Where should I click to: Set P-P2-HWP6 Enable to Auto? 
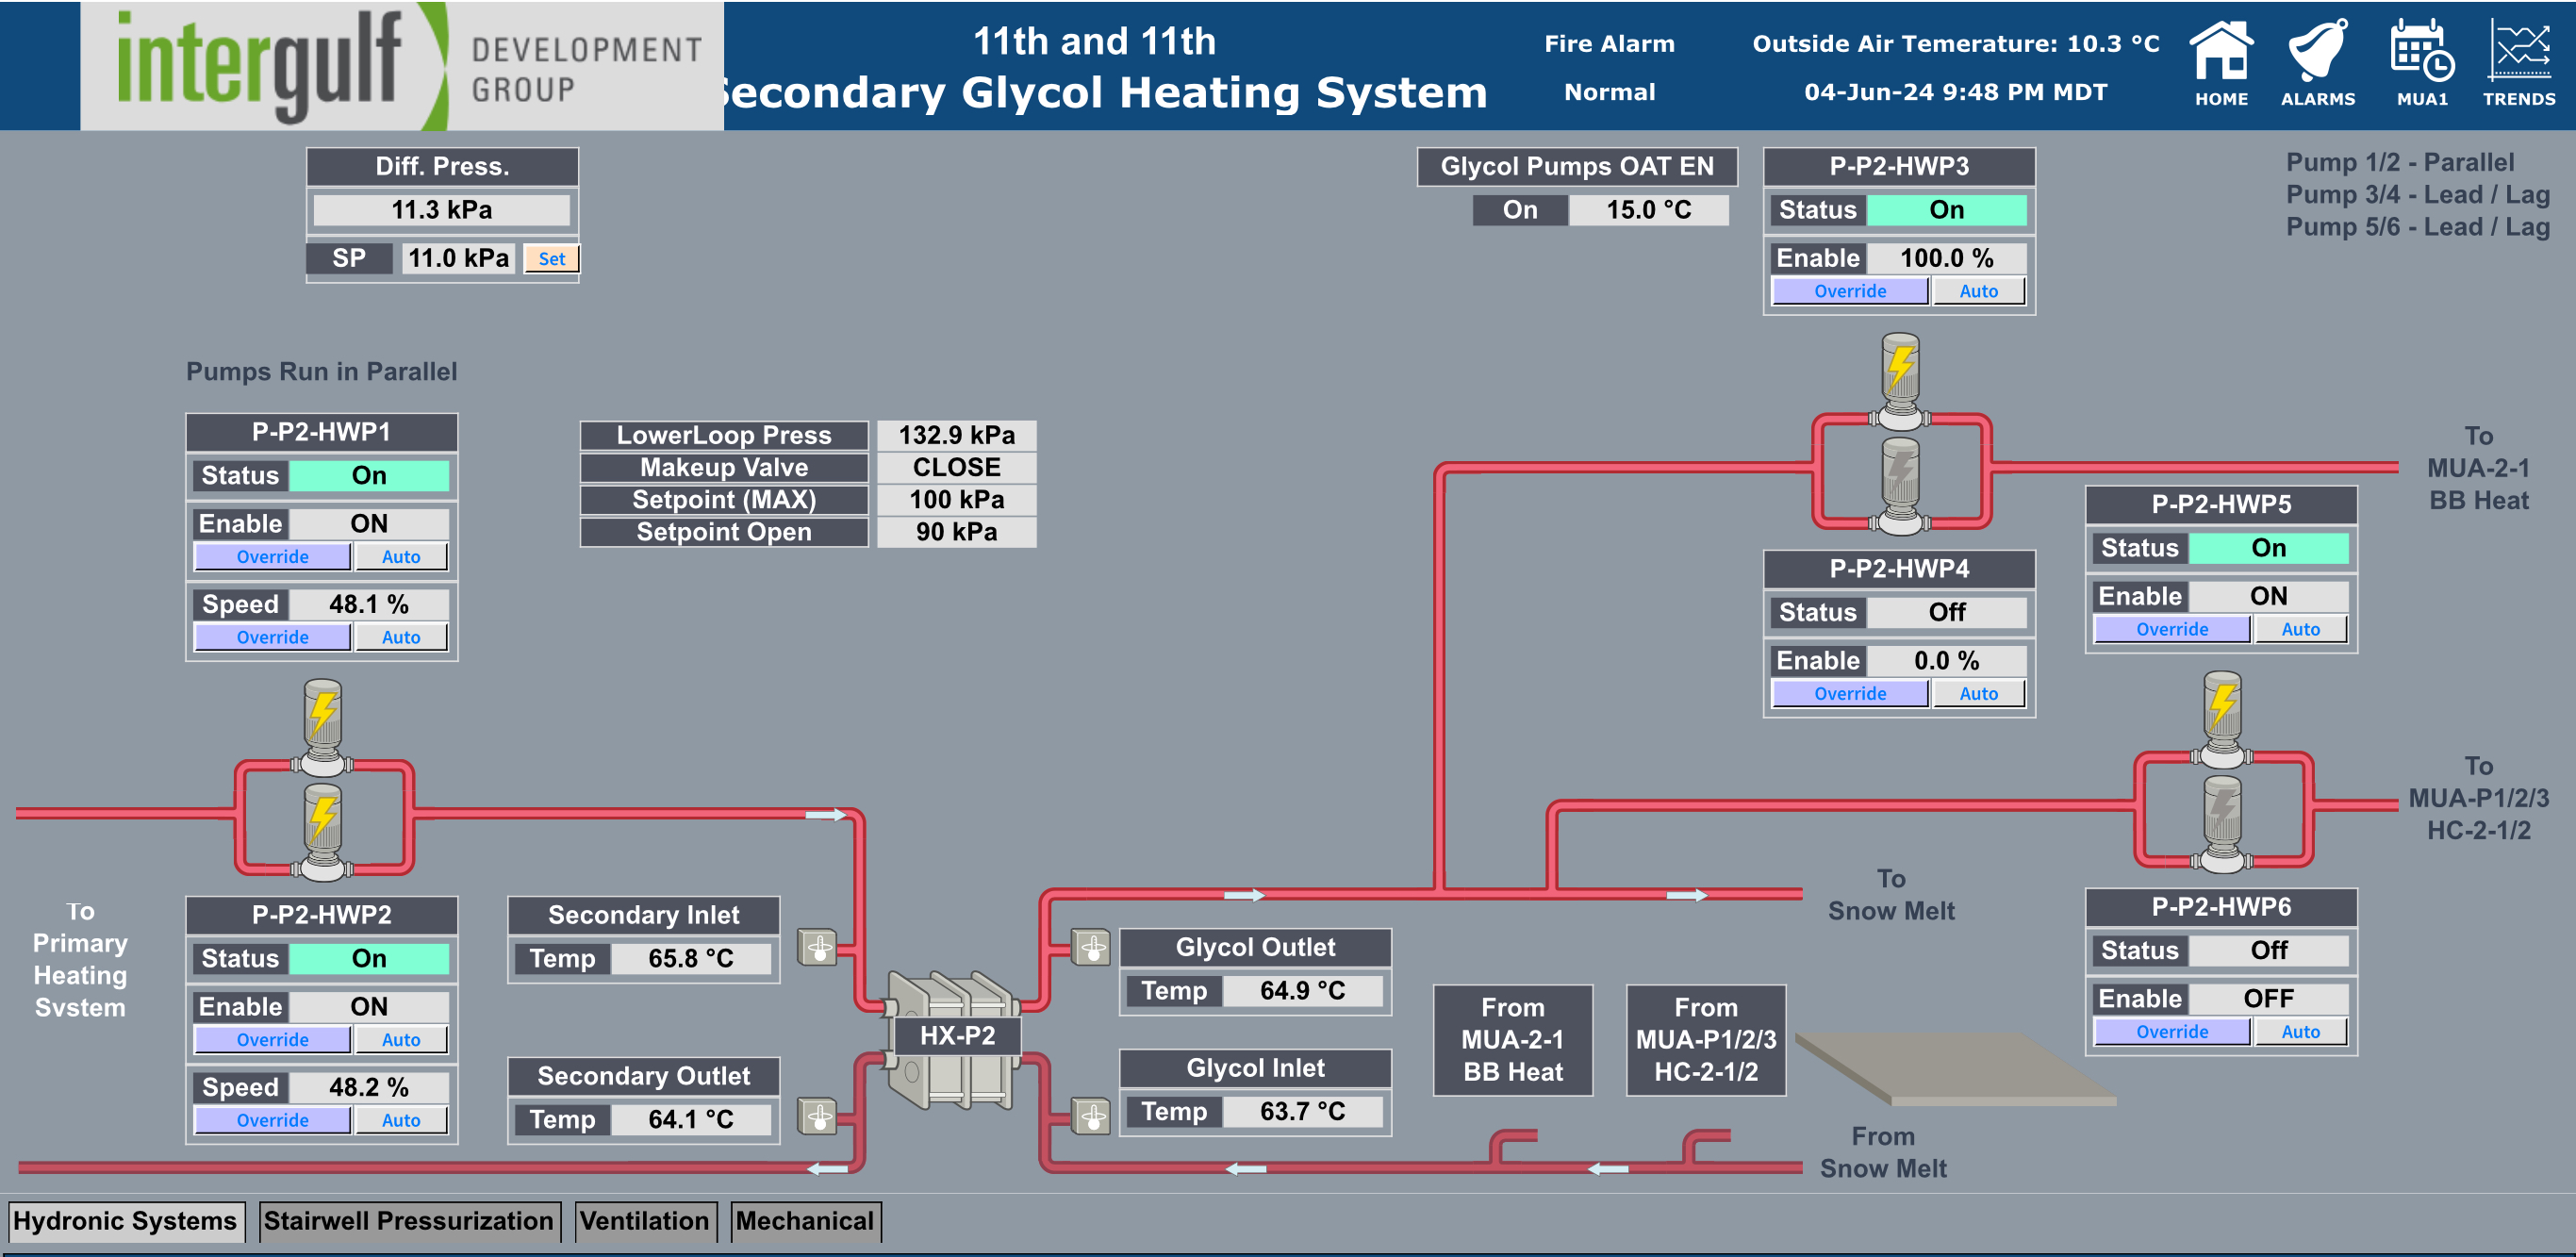pos(2301,1031)
